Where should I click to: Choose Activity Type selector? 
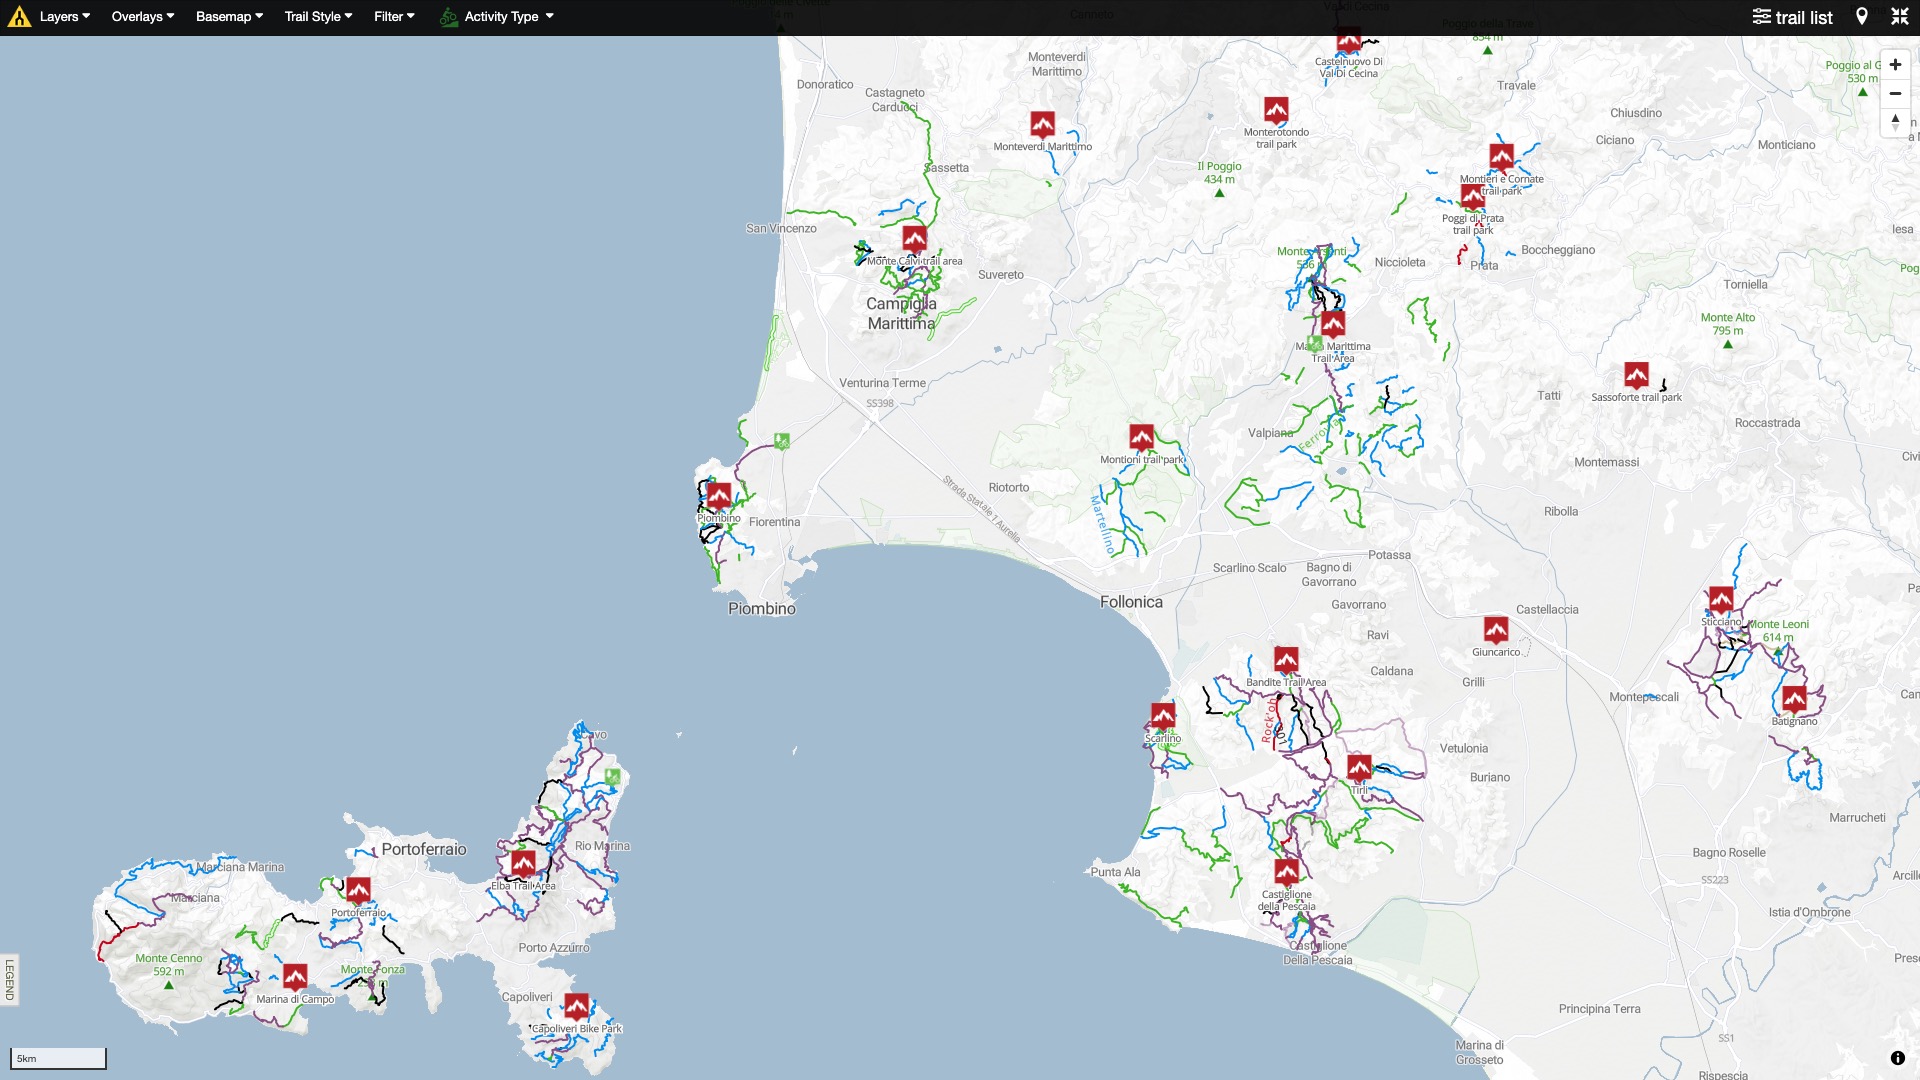[x=497, y=17]
